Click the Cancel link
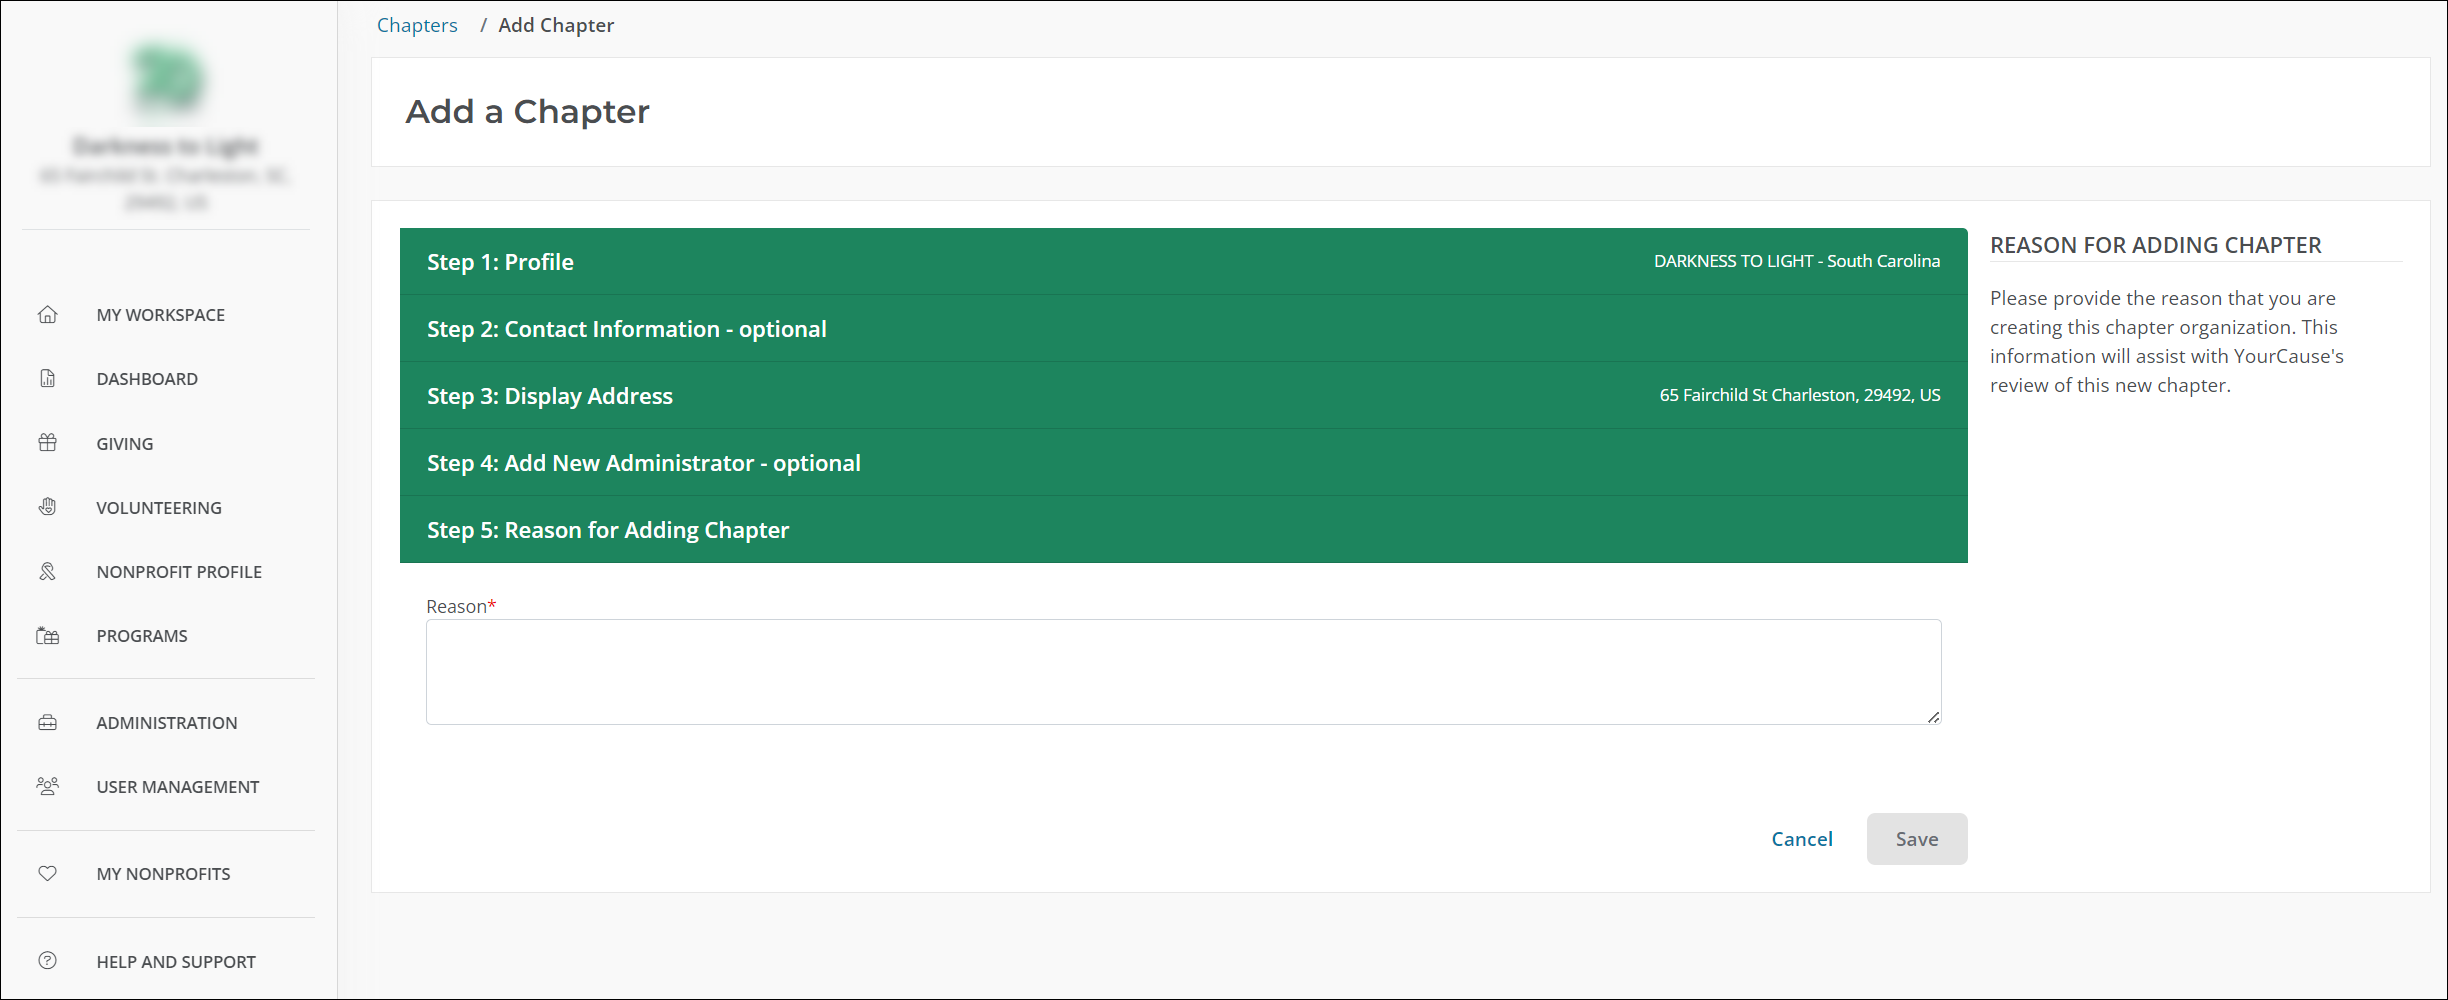The image size is (2448, 1000). click(x=1801, y=839)
